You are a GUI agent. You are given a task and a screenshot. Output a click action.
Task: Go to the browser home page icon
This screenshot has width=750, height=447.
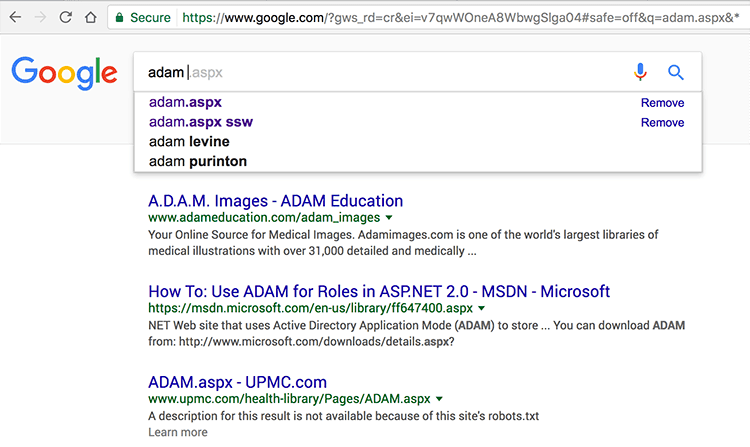pyautogui.click(x=91, y=17)
